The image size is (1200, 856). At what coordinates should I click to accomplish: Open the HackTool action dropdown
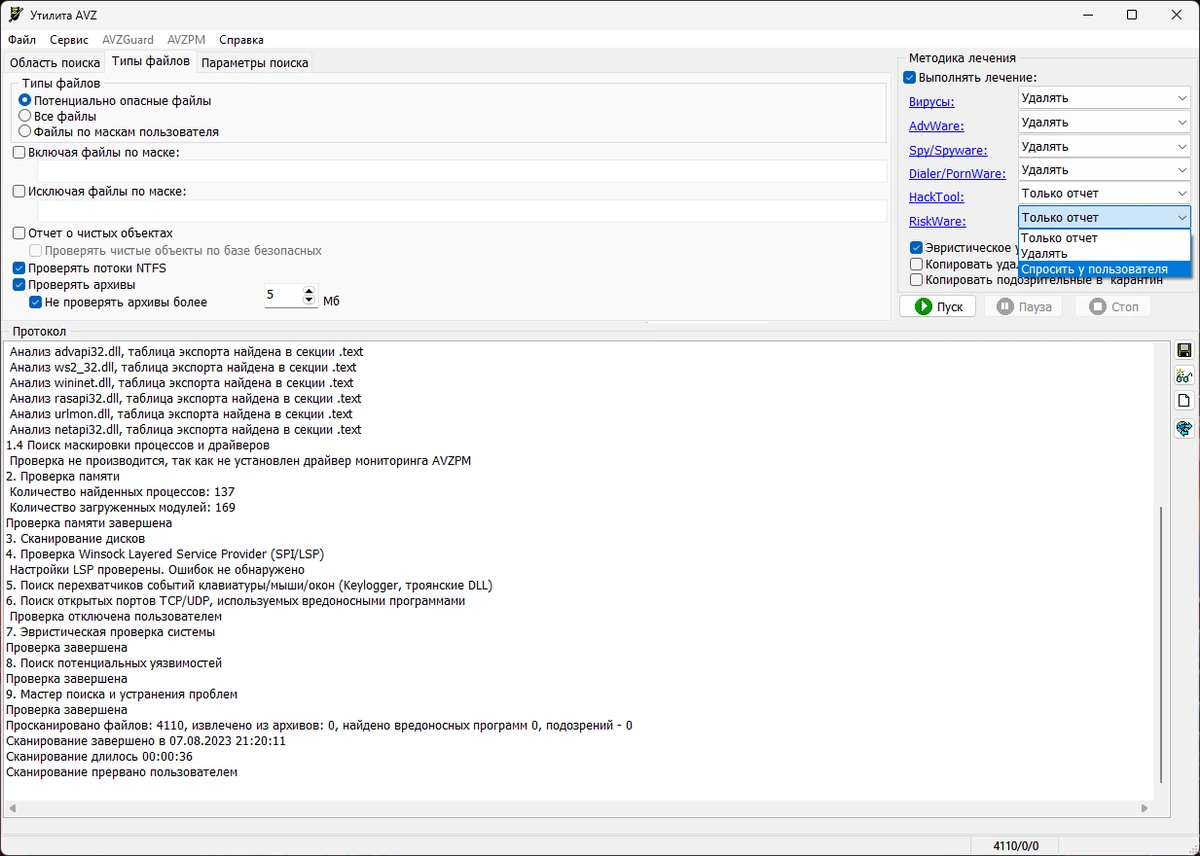click(x=1104, y=193)
